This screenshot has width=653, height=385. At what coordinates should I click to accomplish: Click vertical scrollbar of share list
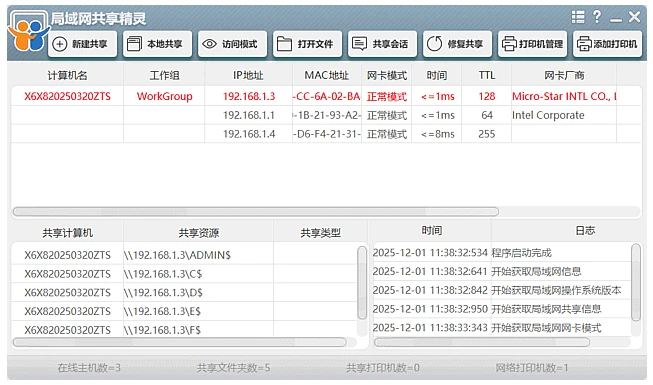pyautogui.click(x=362, y=283)
